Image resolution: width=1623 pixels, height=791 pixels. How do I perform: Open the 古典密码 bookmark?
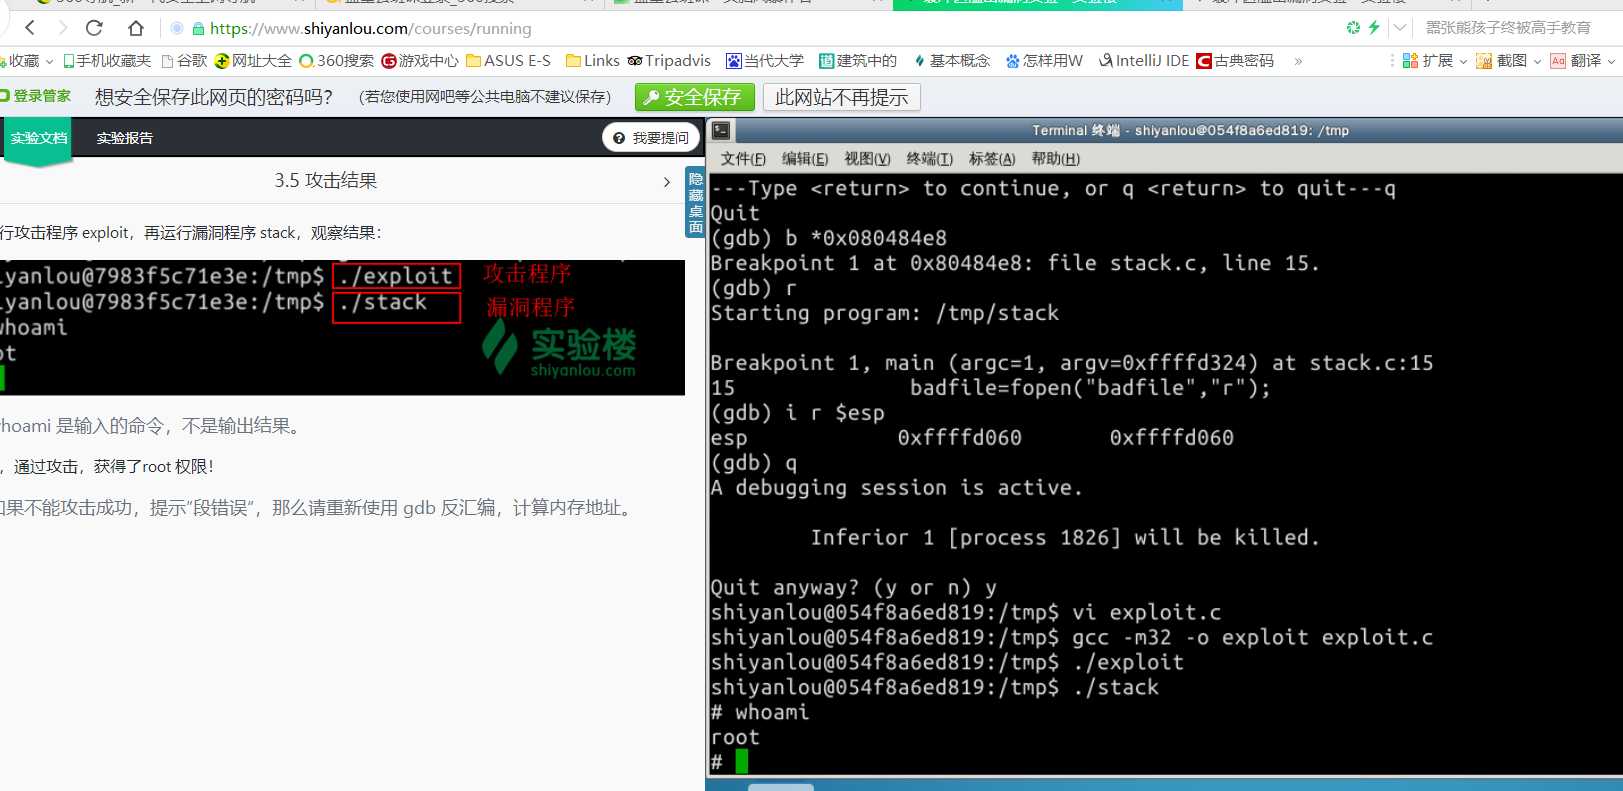(x=1235, y=61)
